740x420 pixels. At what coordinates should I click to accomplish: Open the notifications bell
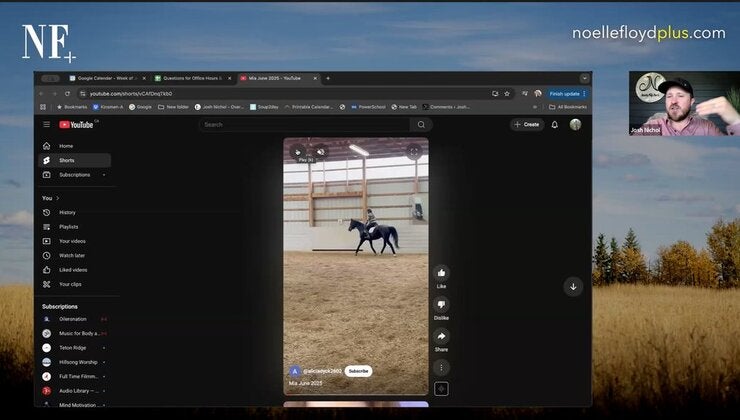pos(555,125)
